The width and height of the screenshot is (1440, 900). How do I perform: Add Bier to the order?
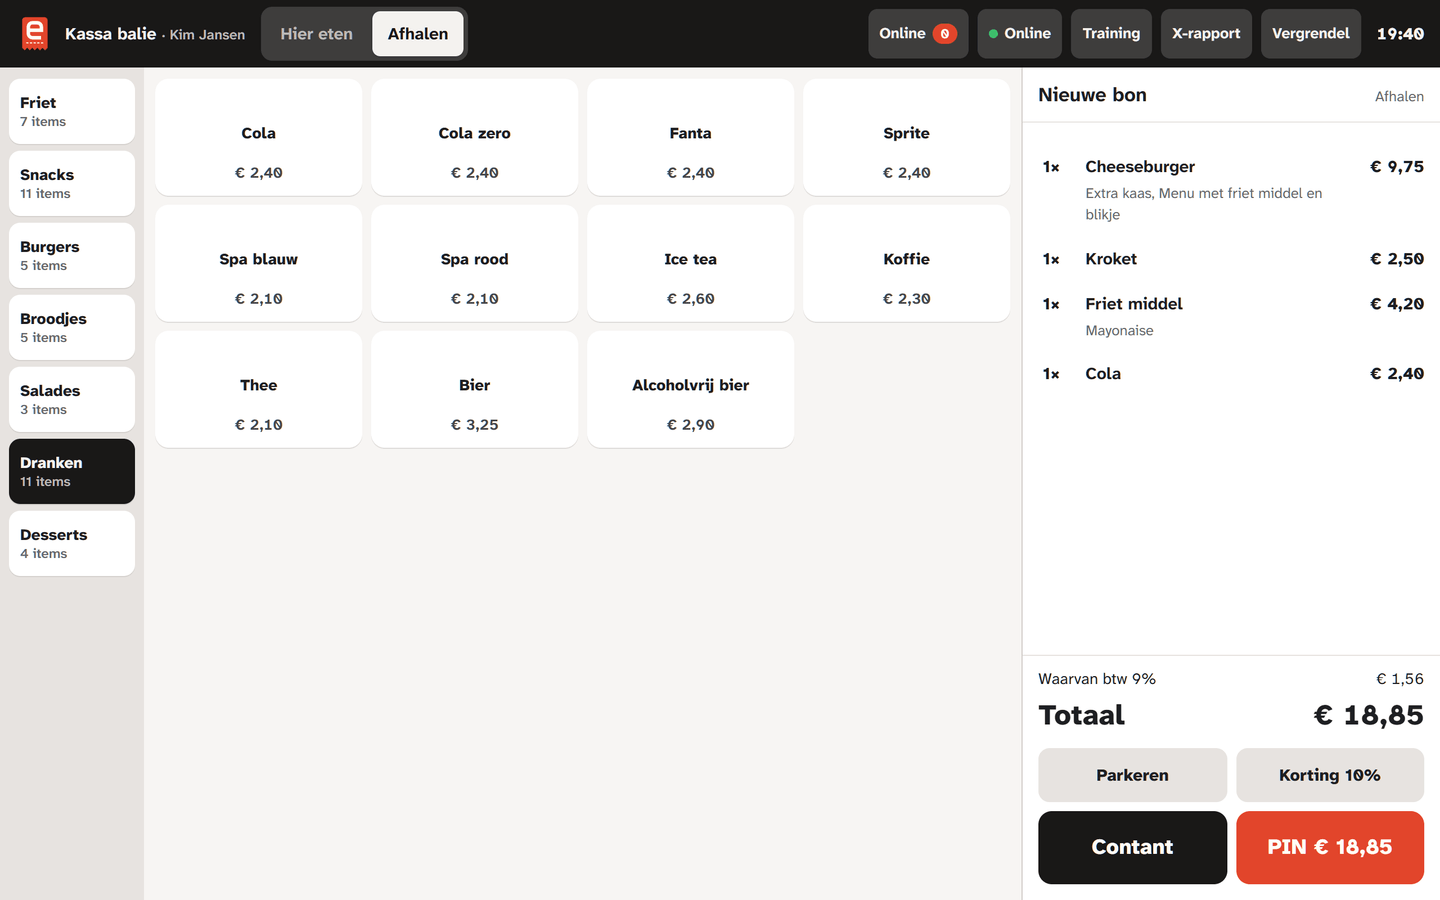[475, 390]
